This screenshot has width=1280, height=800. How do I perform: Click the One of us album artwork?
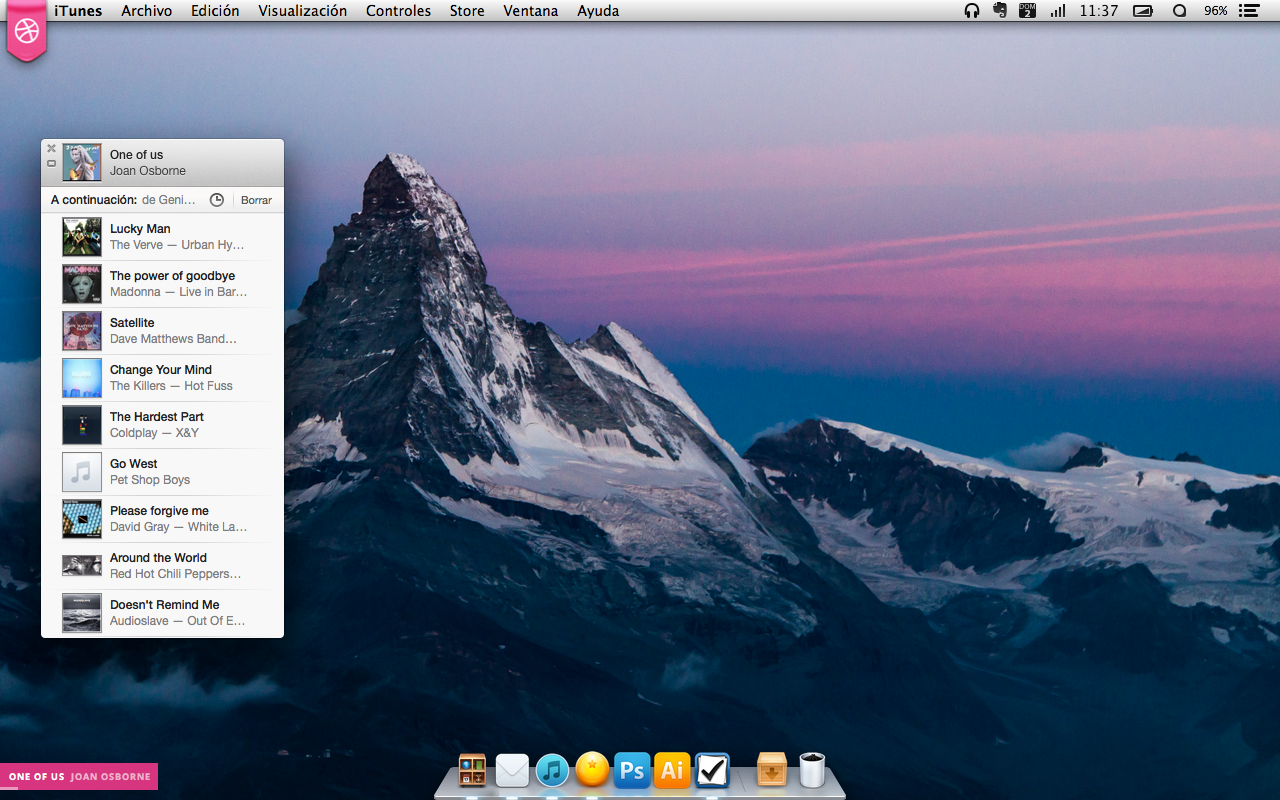pyautogui.click(x=82, y=162)
